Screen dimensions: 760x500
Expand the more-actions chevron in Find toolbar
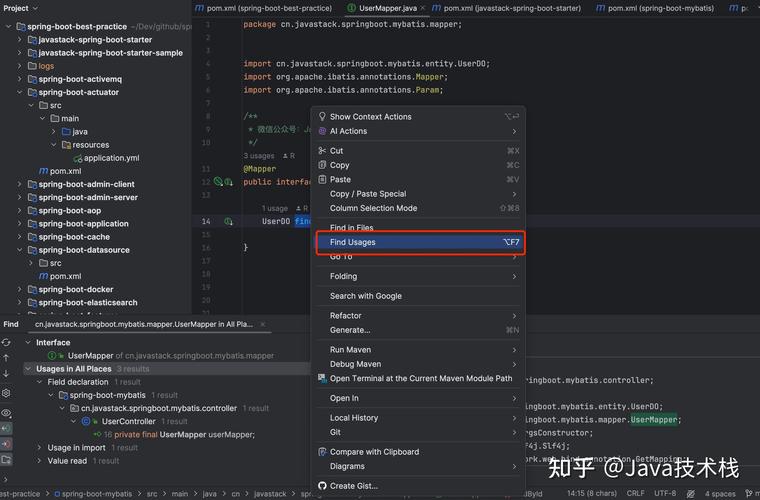(6, 480)
